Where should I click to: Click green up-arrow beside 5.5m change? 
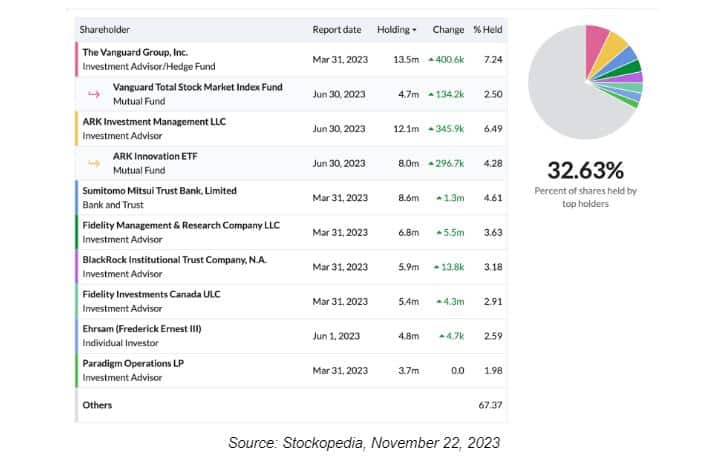click(440, 232)
